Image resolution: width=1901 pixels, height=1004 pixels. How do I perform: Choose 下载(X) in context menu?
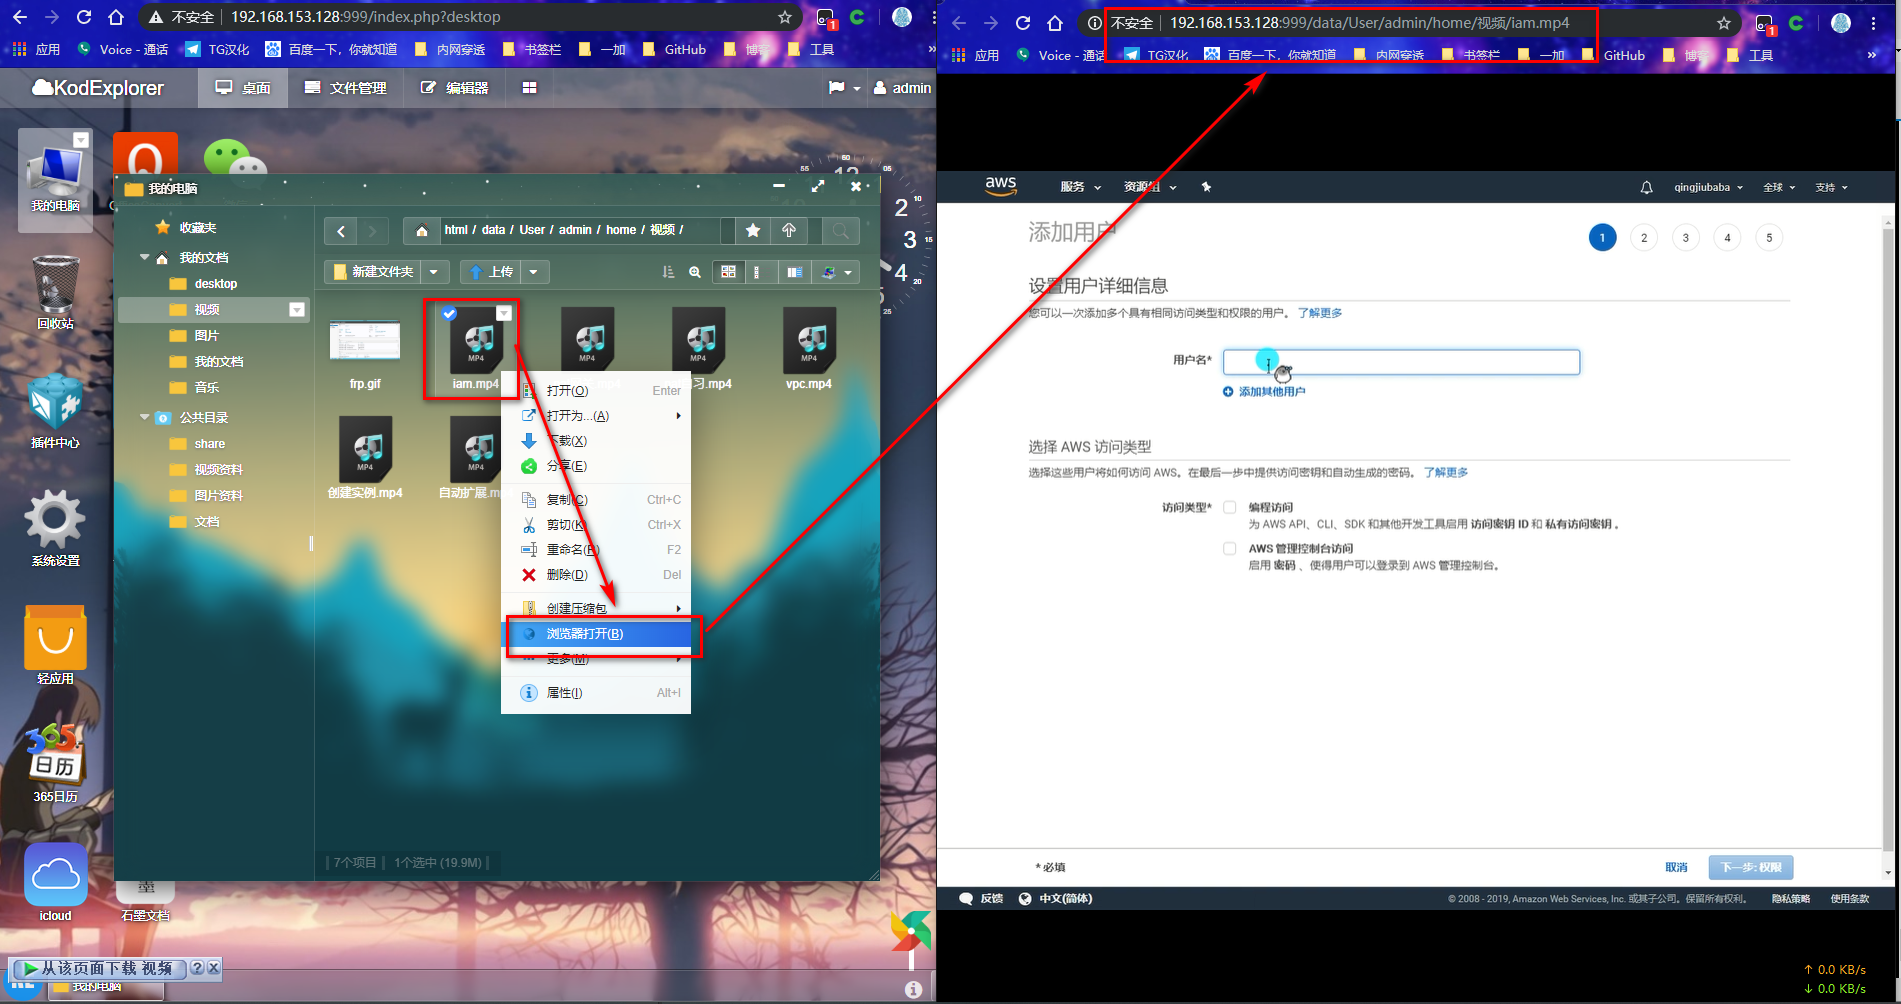596,441
